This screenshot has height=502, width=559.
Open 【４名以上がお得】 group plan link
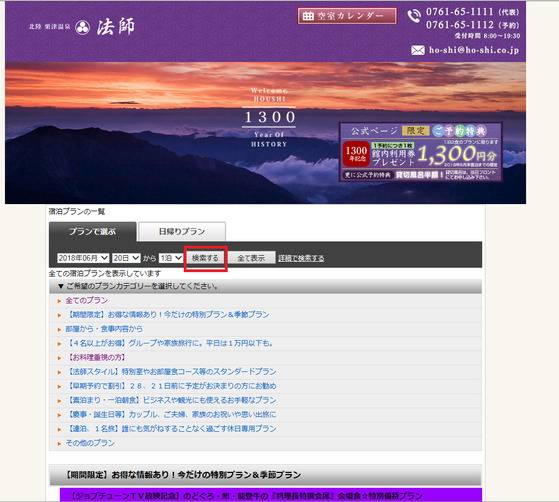(x=170, y=343)
